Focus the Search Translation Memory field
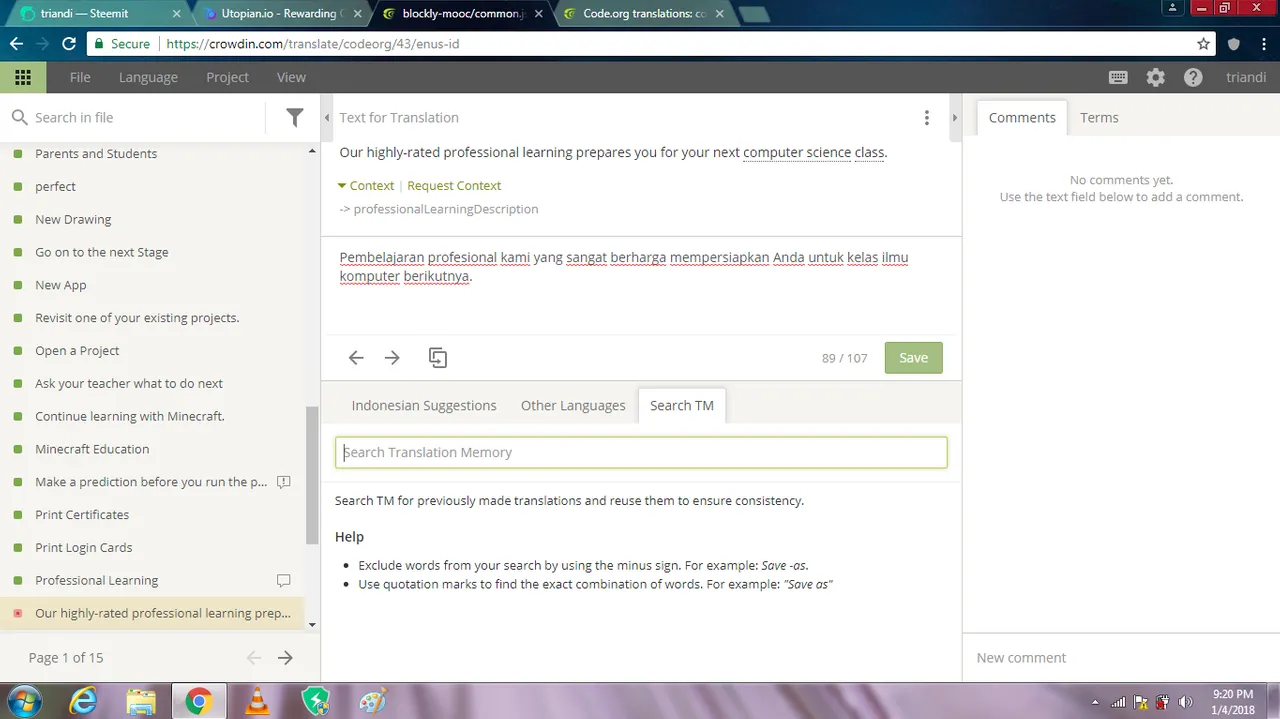 coord(641,452)
